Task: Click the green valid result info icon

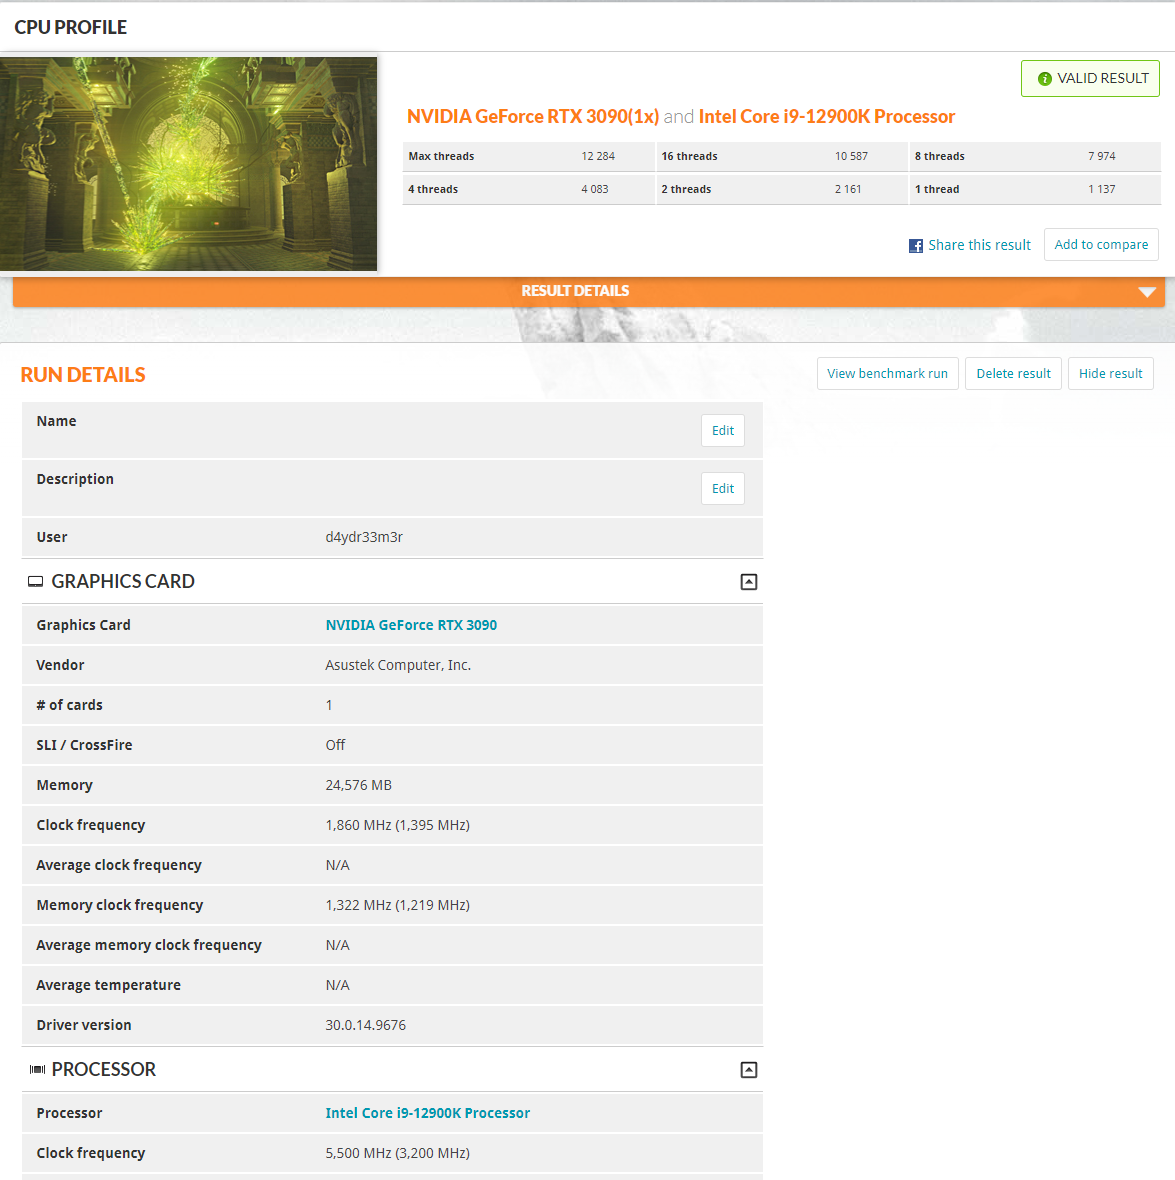Action: tap(1044, 79)
